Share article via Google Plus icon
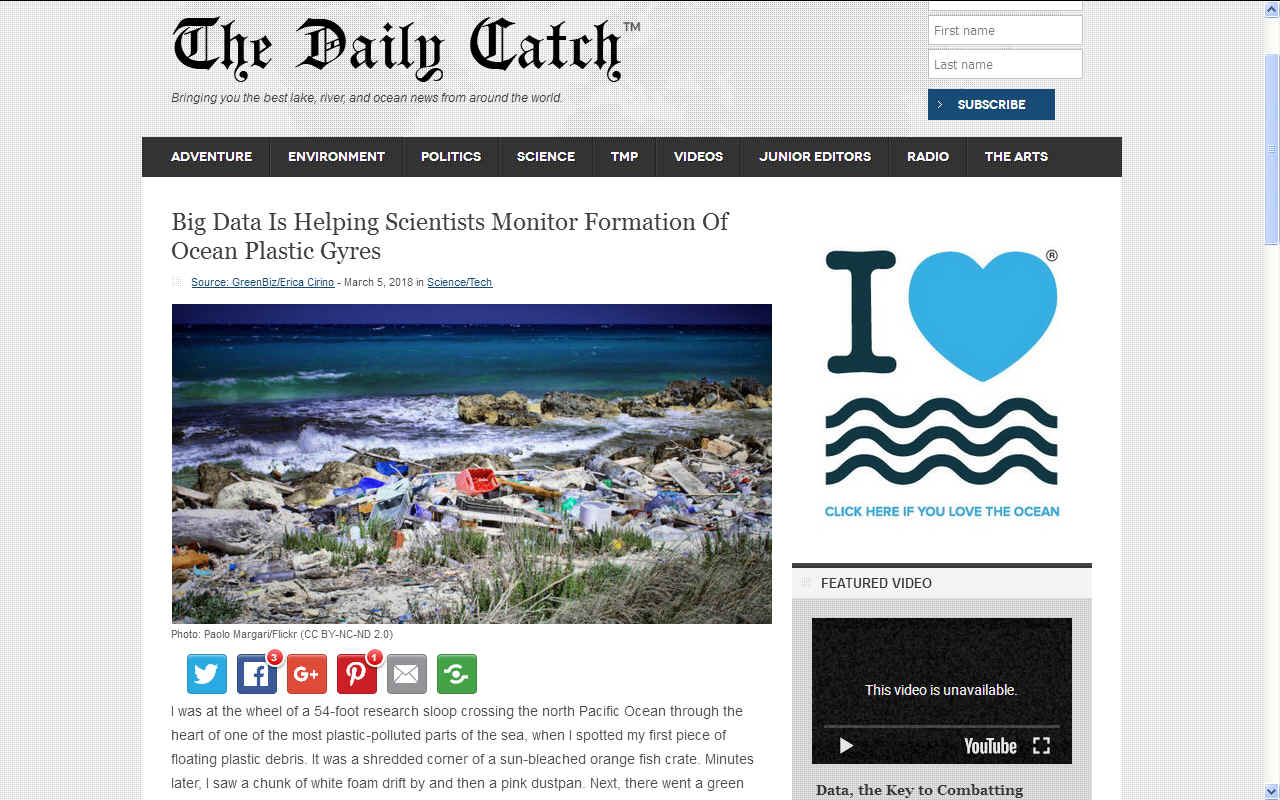Screen dimensions: 1280x800 307,674
